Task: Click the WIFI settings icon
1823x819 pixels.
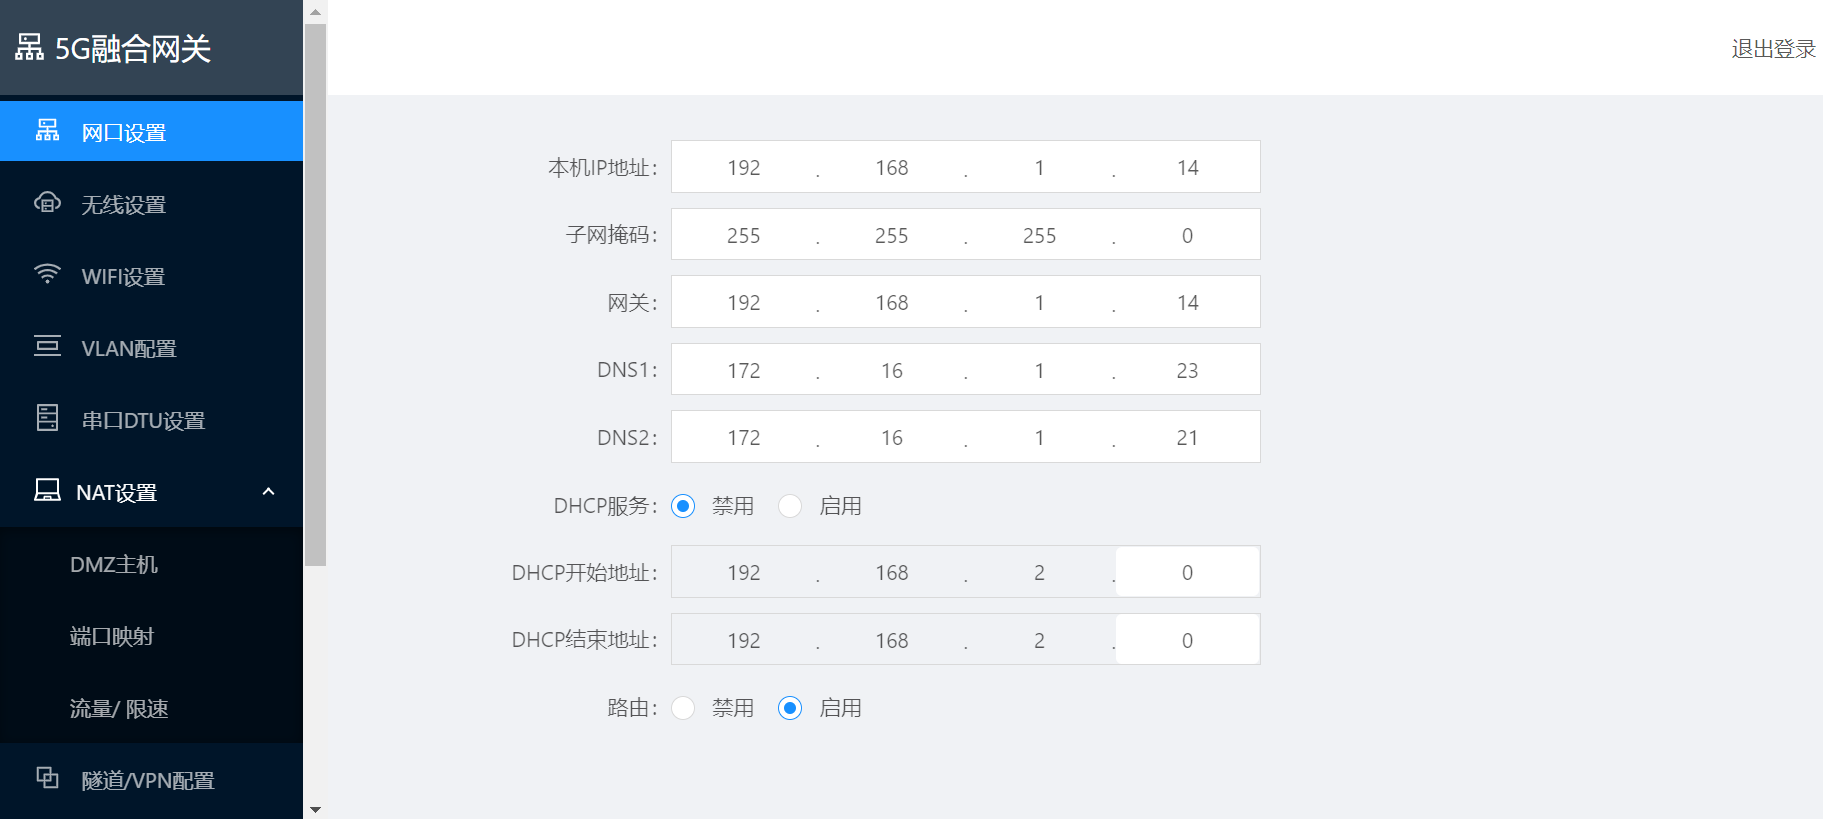Action: pos(47,275)
